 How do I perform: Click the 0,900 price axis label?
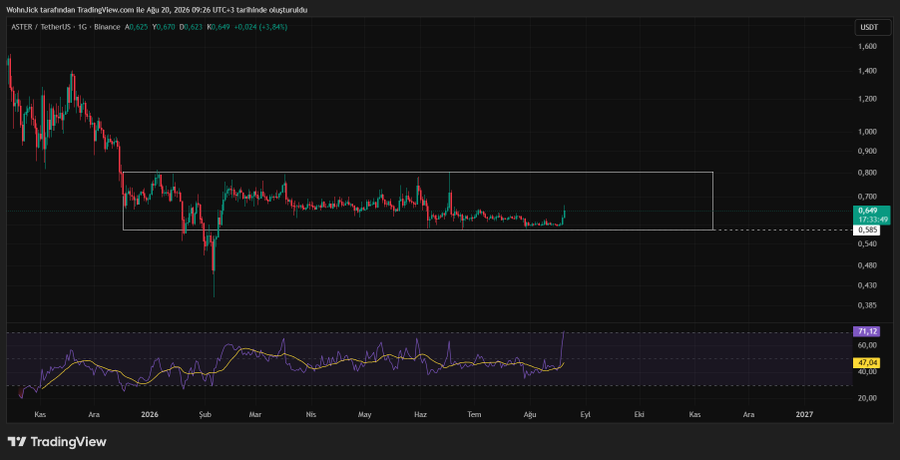[x=868, y=151]
